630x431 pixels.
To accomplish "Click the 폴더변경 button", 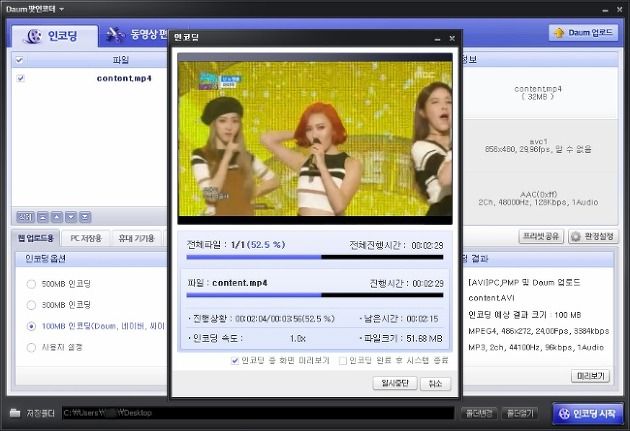I will (x=479, y=413).
